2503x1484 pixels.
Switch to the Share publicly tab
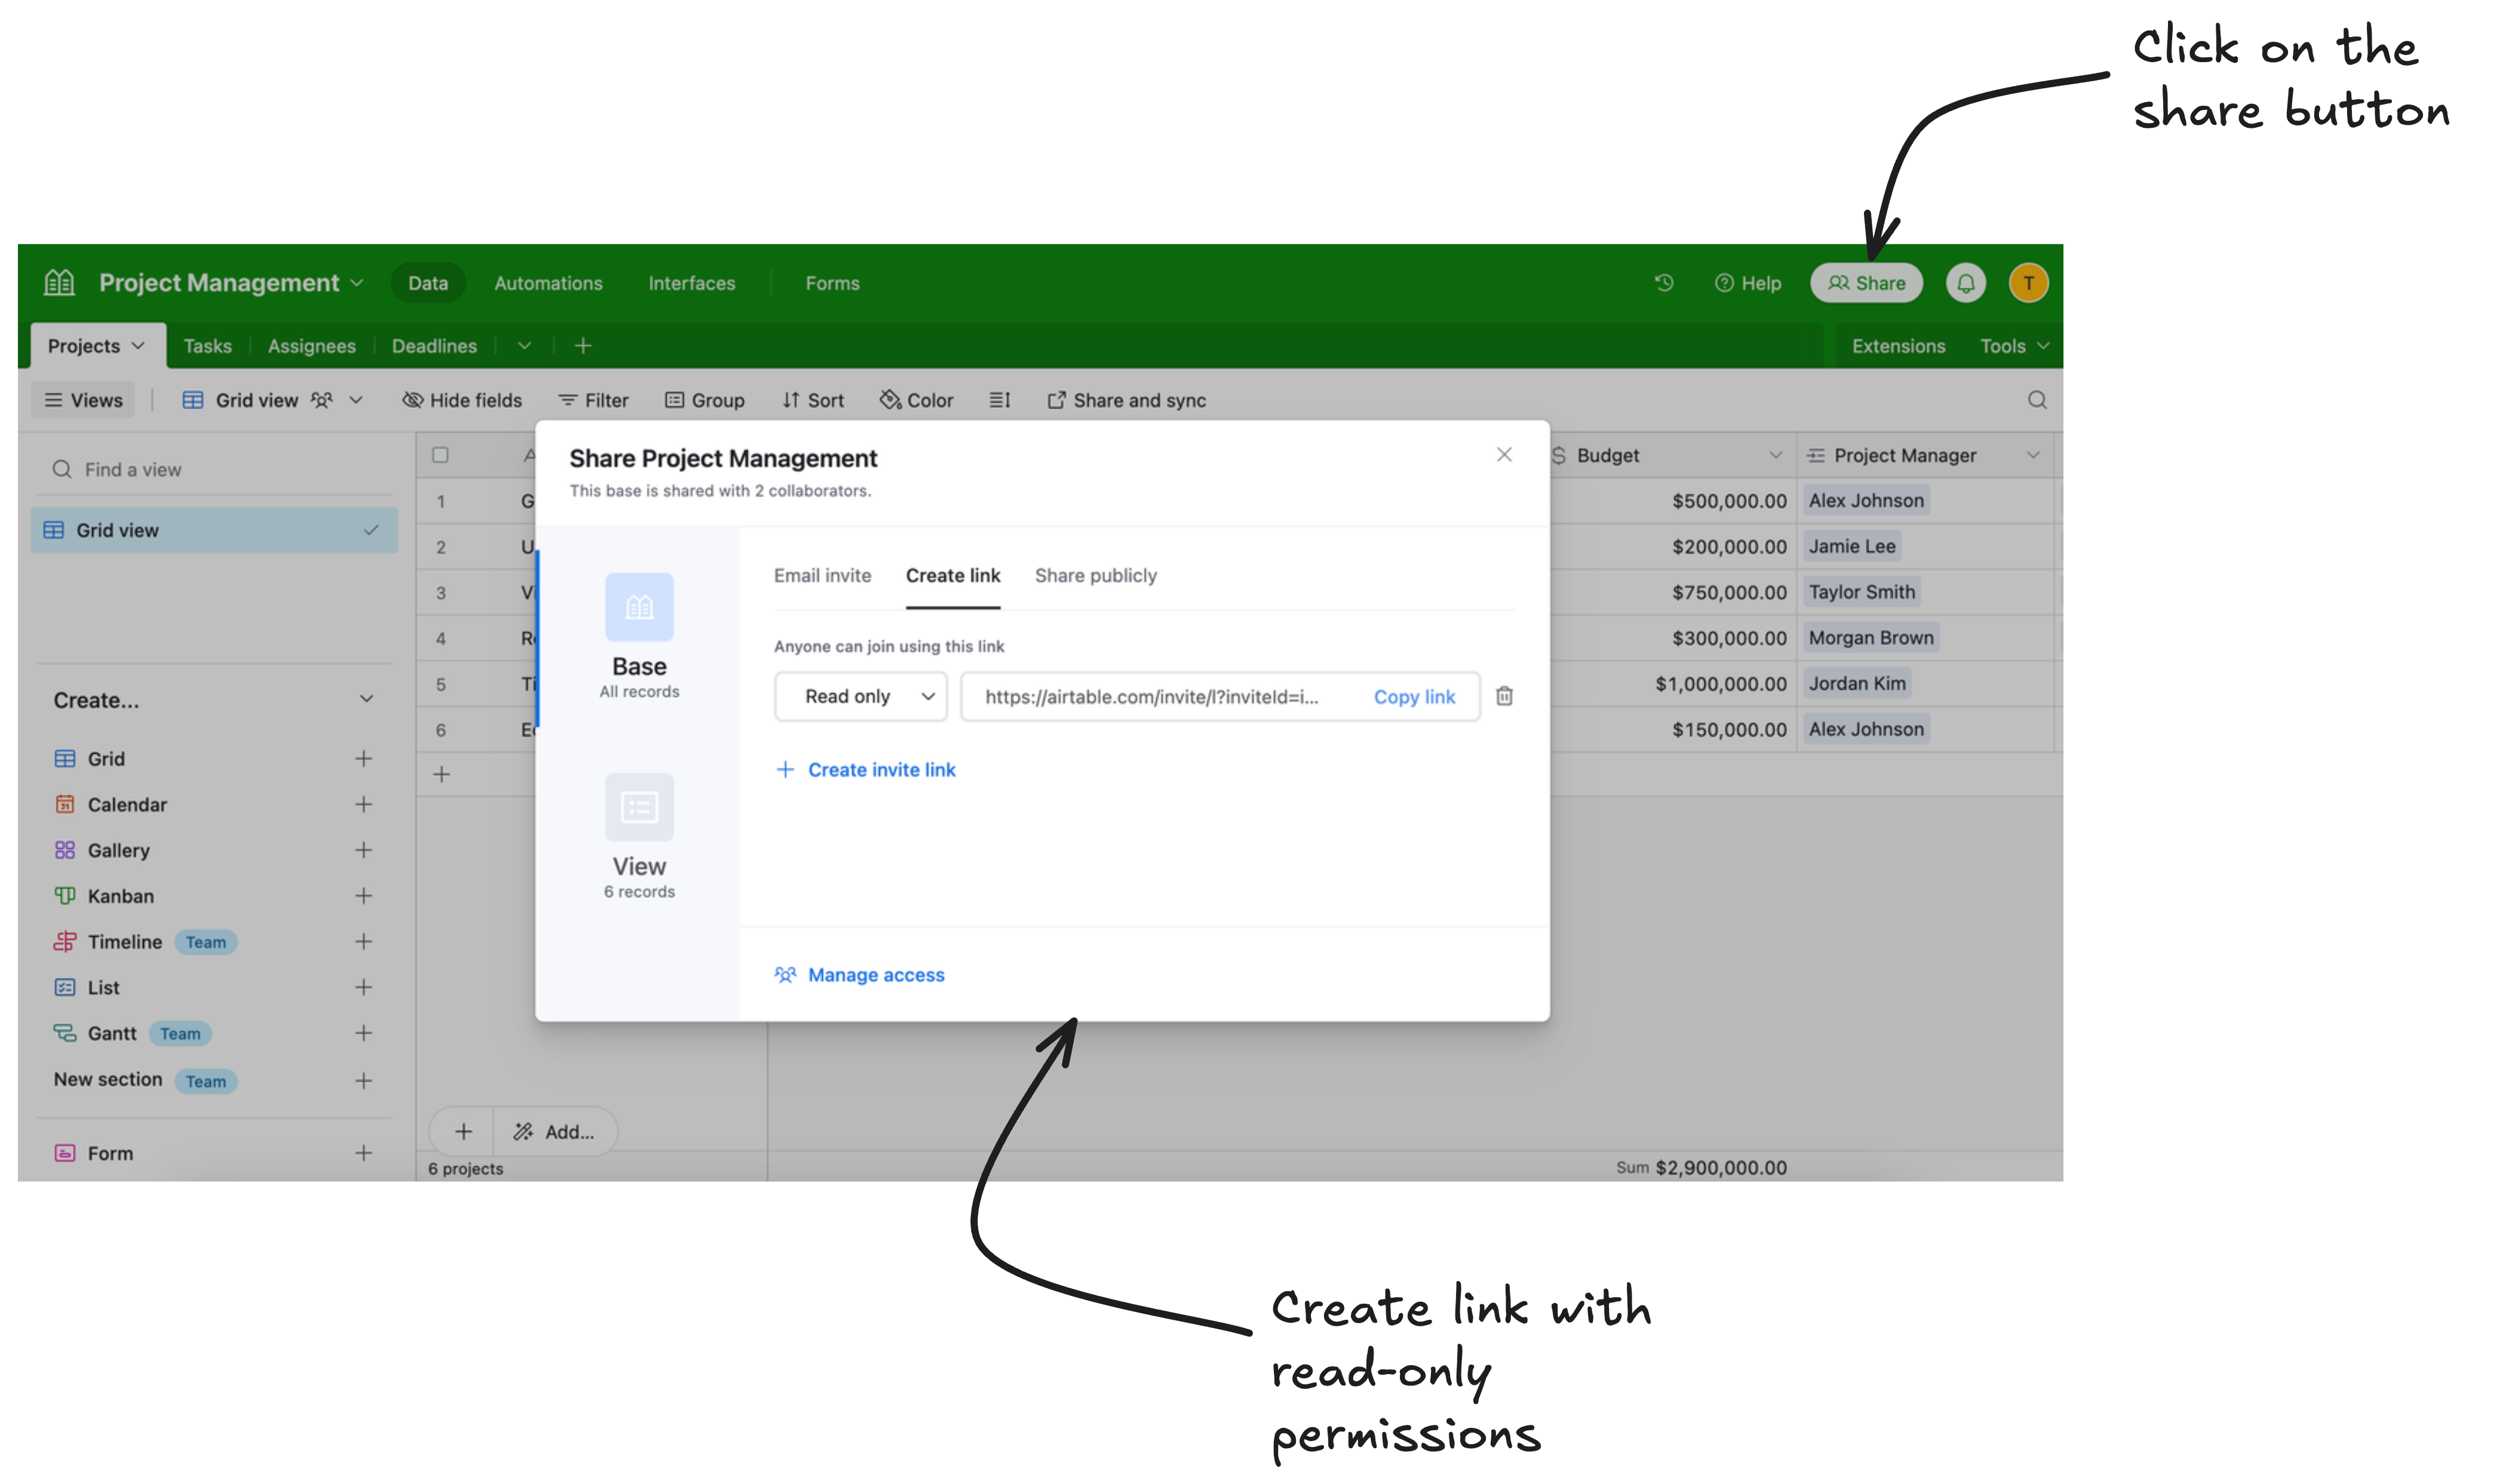click(x=1095, y=575)
